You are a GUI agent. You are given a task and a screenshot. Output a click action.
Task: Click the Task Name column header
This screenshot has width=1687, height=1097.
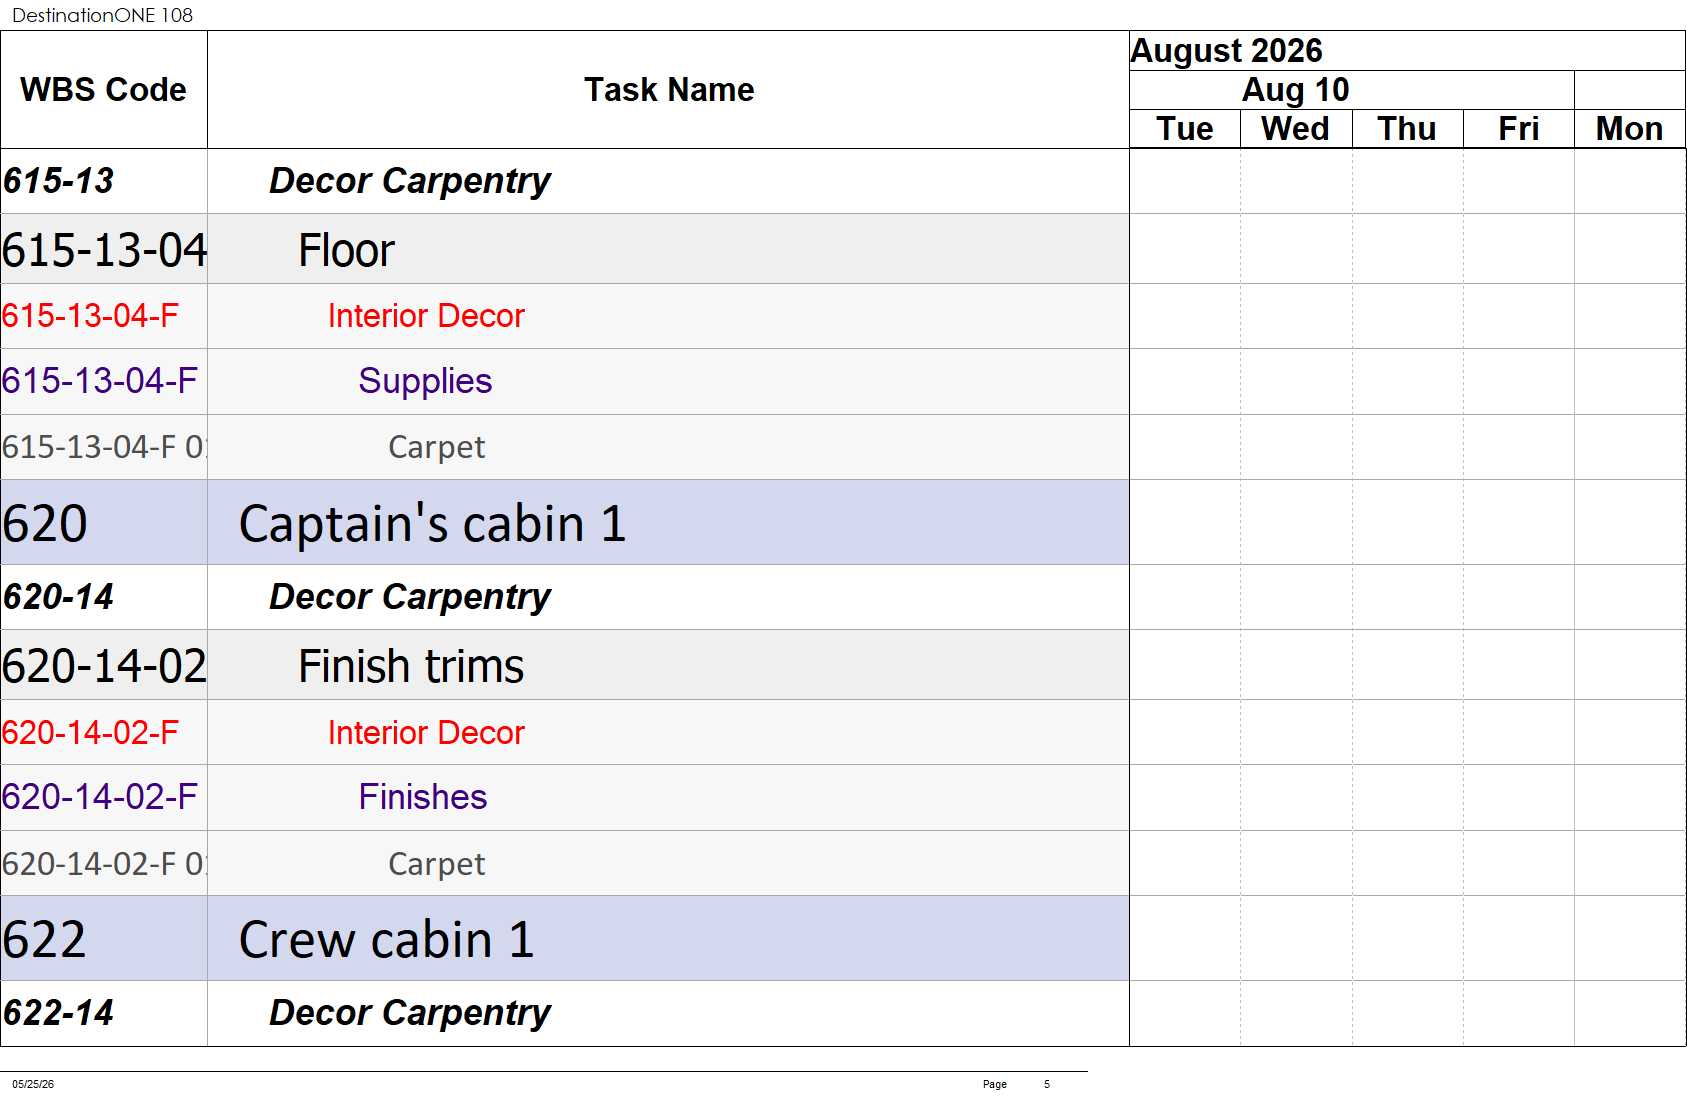[x=668, y=90]
